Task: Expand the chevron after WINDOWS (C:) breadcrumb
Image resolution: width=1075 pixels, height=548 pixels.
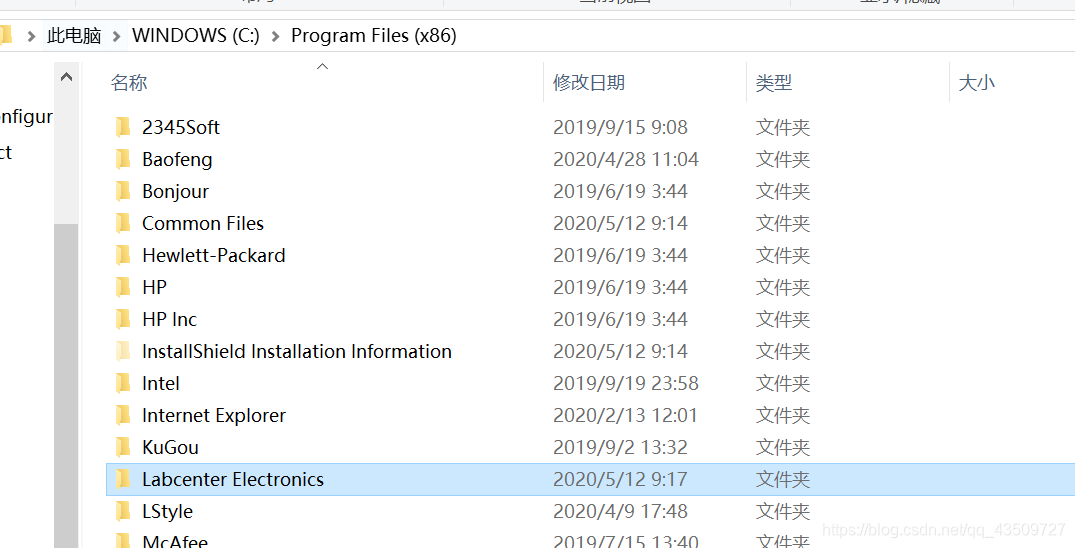Action: click(276, 36)
